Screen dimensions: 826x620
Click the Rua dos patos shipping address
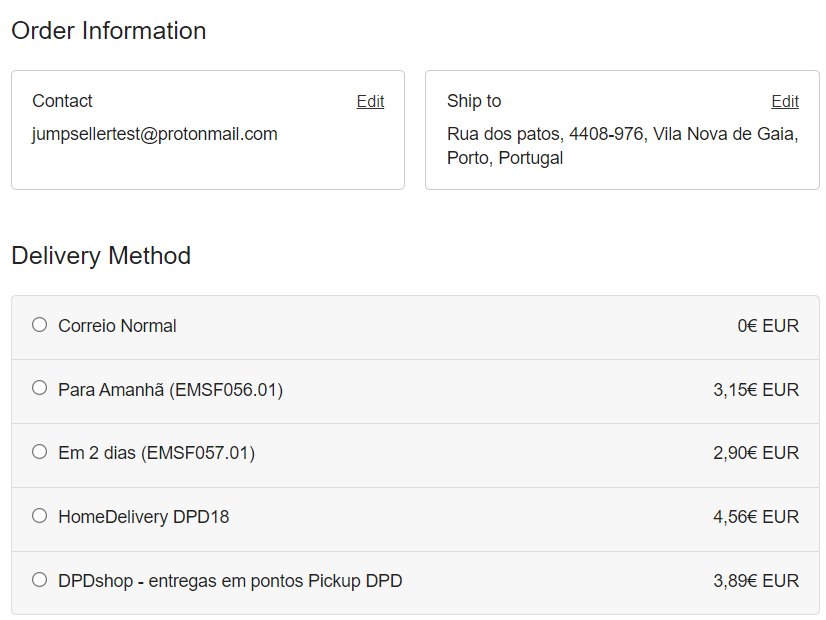coord(621,146)
